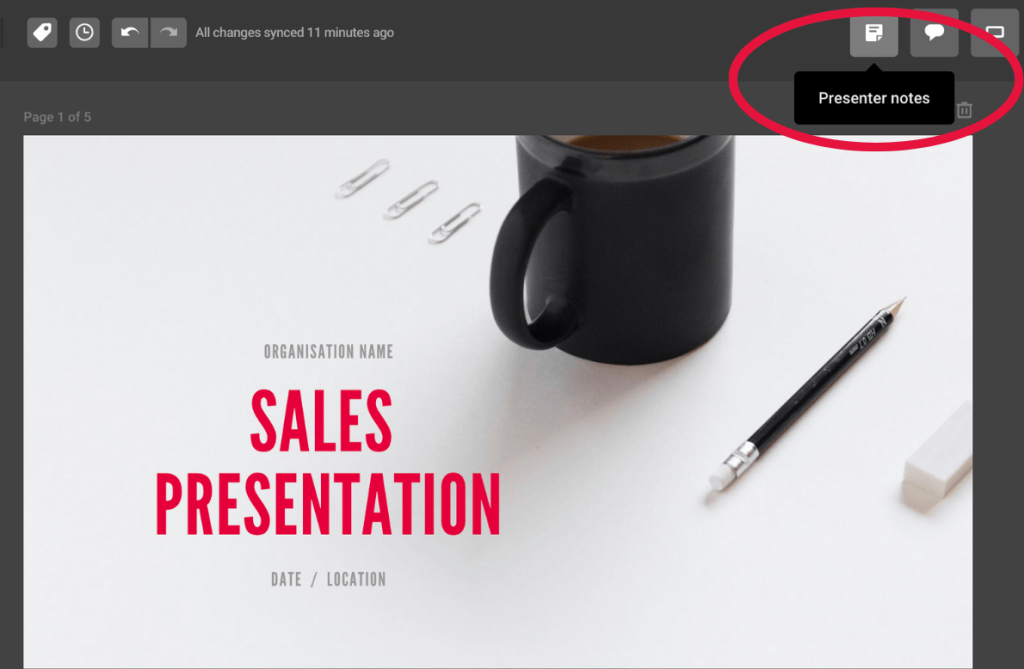Select the DATE placeholder text

[x=286, y=579]
